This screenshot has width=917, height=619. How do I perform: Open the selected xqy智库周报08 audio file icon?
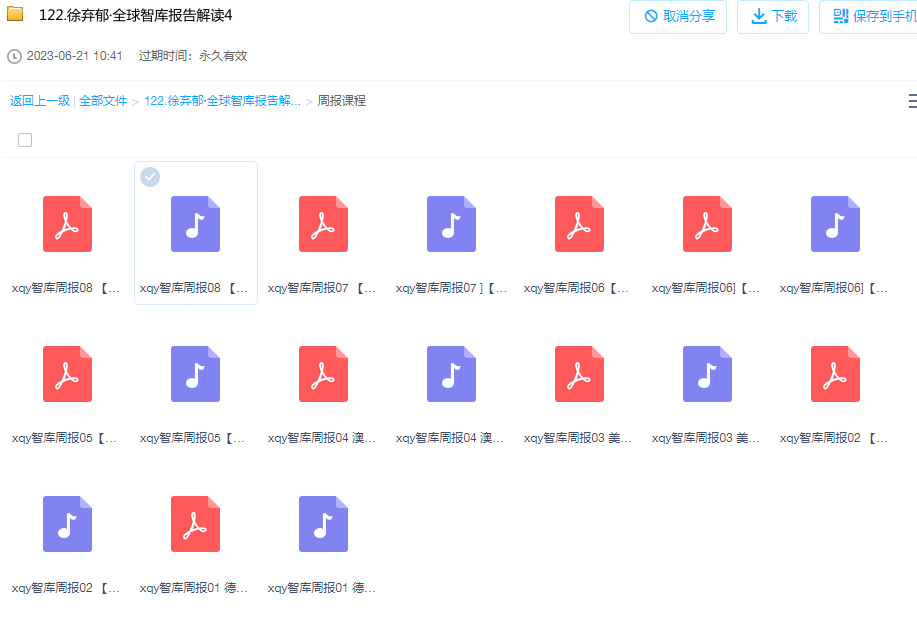(x=195, y=224)
